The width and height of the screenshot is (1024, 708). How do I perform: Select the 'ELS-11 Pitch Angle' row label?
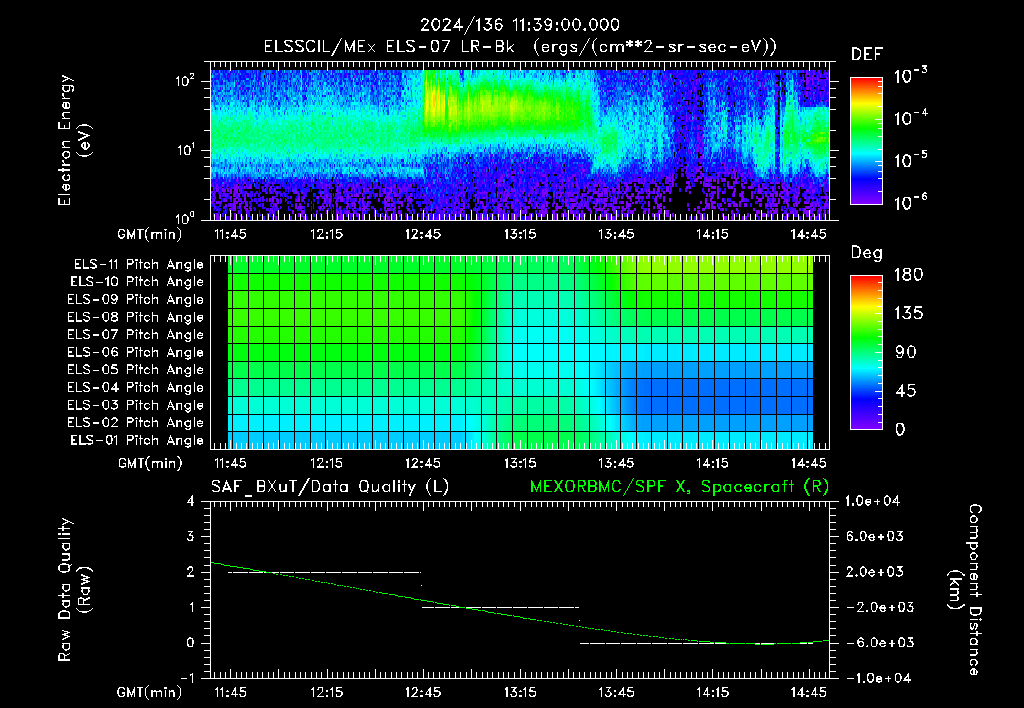coord(138,265)
